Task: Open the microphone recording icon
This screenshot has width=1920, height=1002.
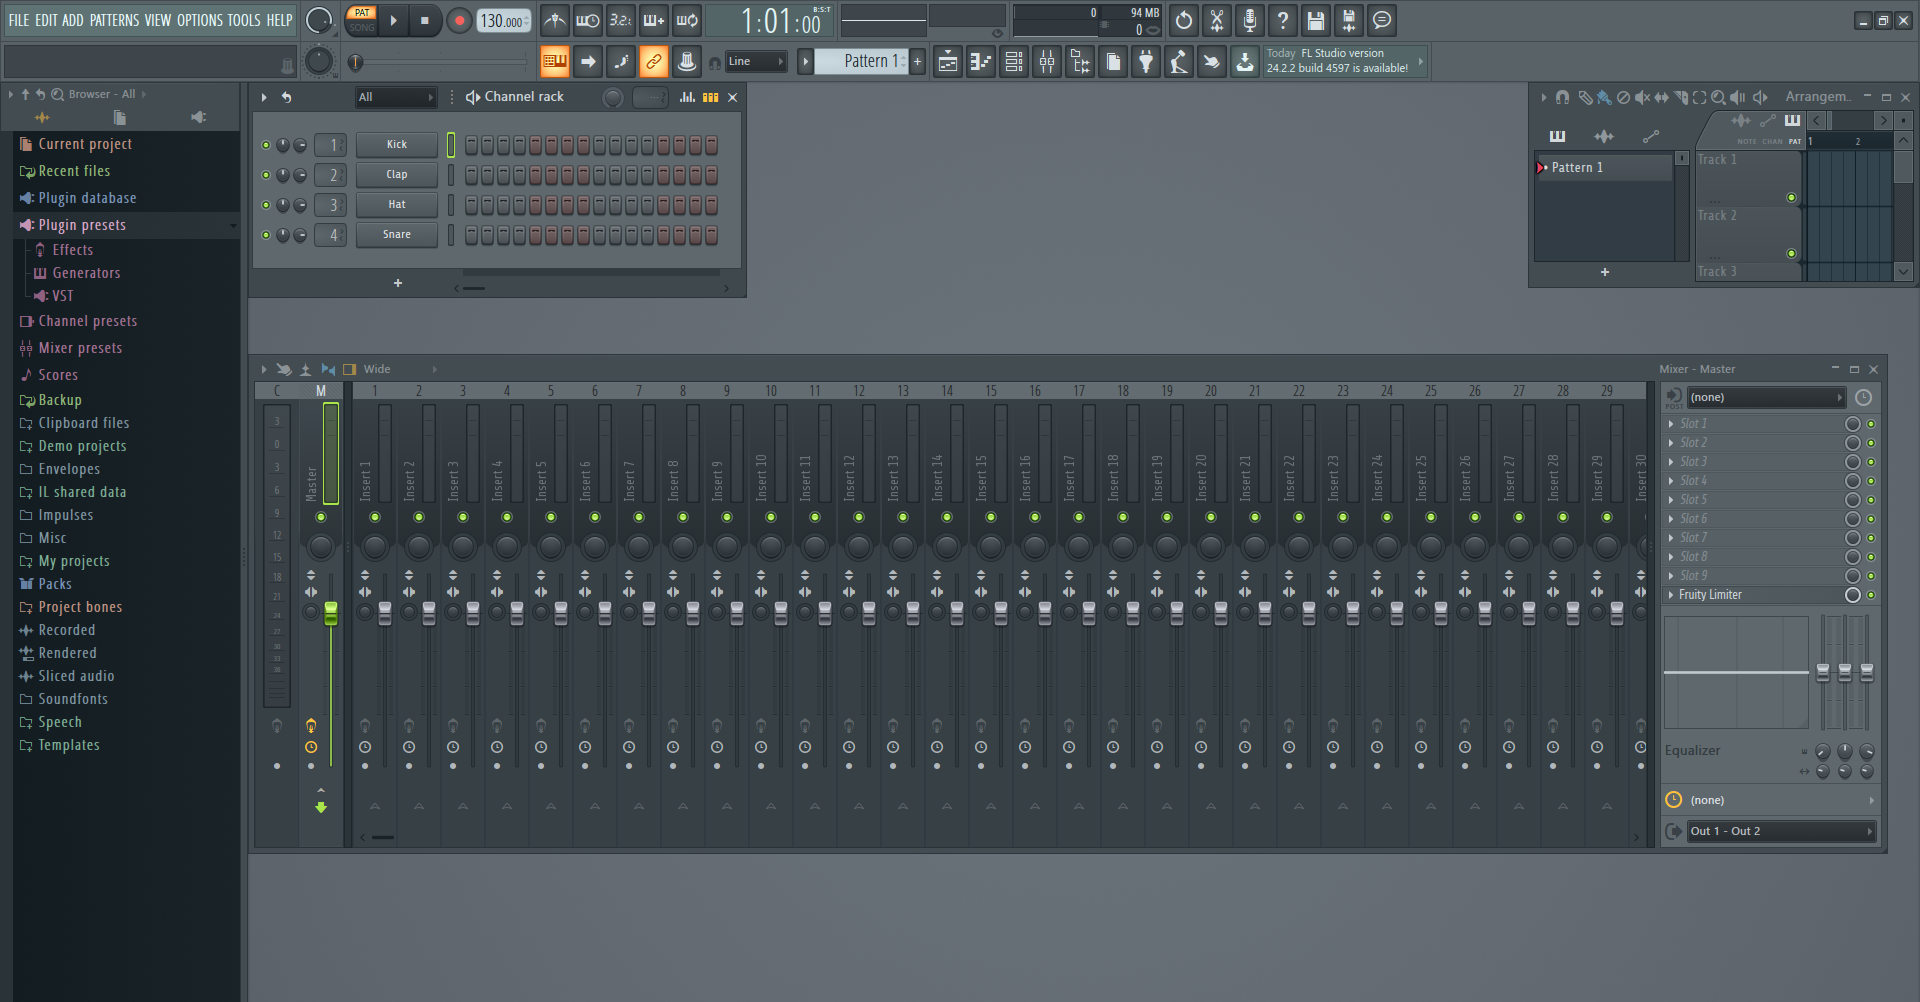Action: pyautogui.click(x=1250, y=21)
